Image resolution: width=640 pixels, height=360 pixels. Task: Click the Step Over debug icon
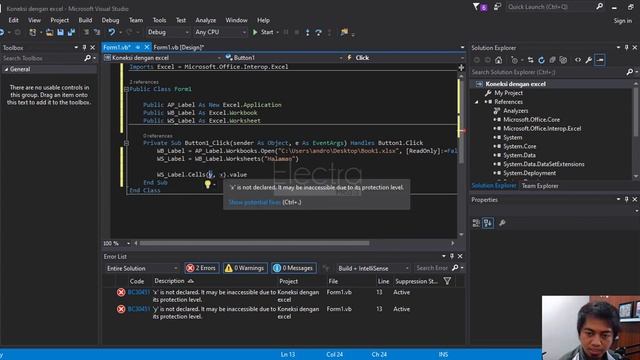tap(319, 32)
